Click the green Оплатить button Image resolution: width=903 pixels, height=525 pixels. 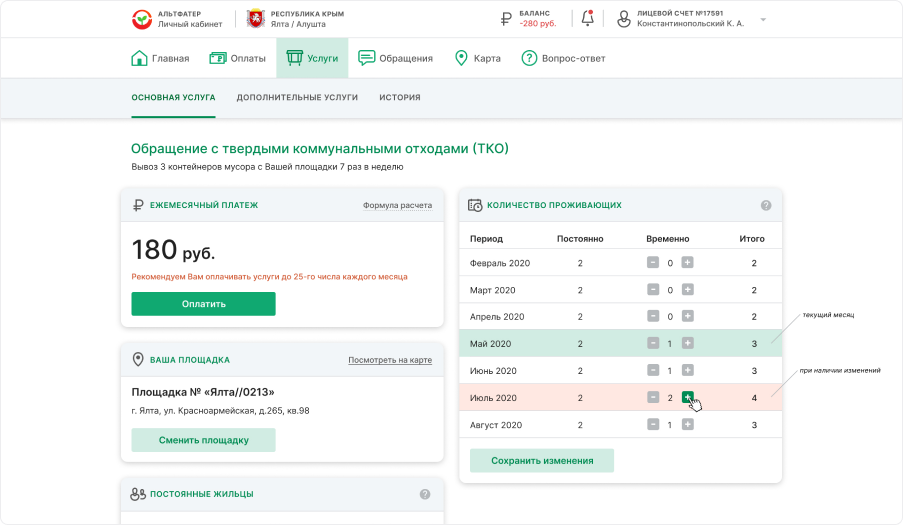(x=203, y=304)
